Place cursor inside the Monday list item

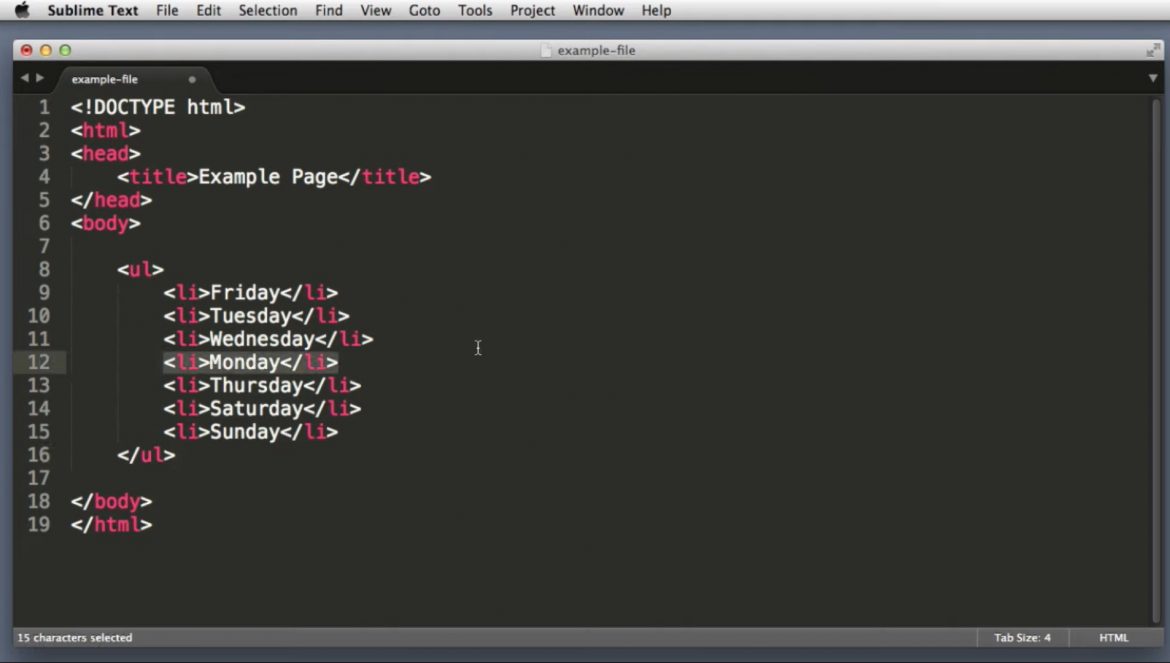pyautogui.click(x=244, y=362)
